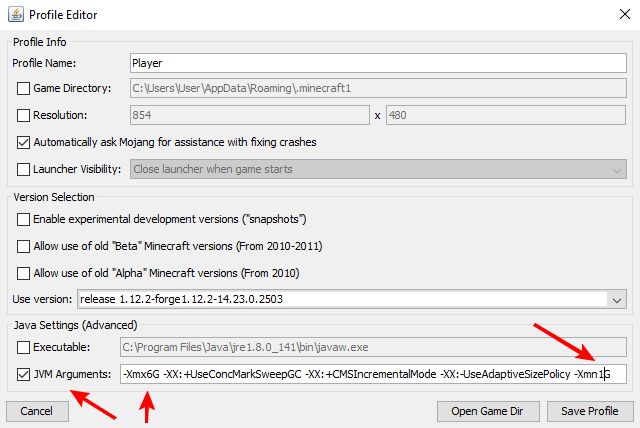This screenshot has width=640, height=428.
Task: Uncheck the JVM Arguments checkbox
Action: pyautogui.click(x=24, y=374)
